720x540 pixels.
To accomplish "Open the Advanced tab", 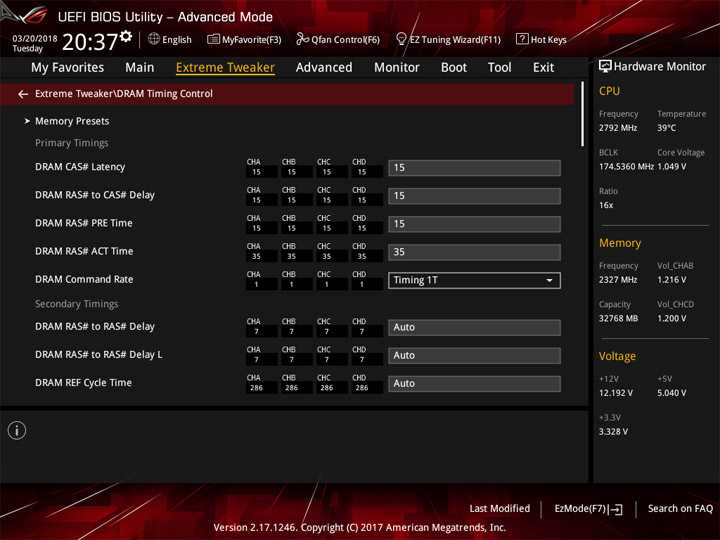I will pyautogui.click(x=324, y=68).
